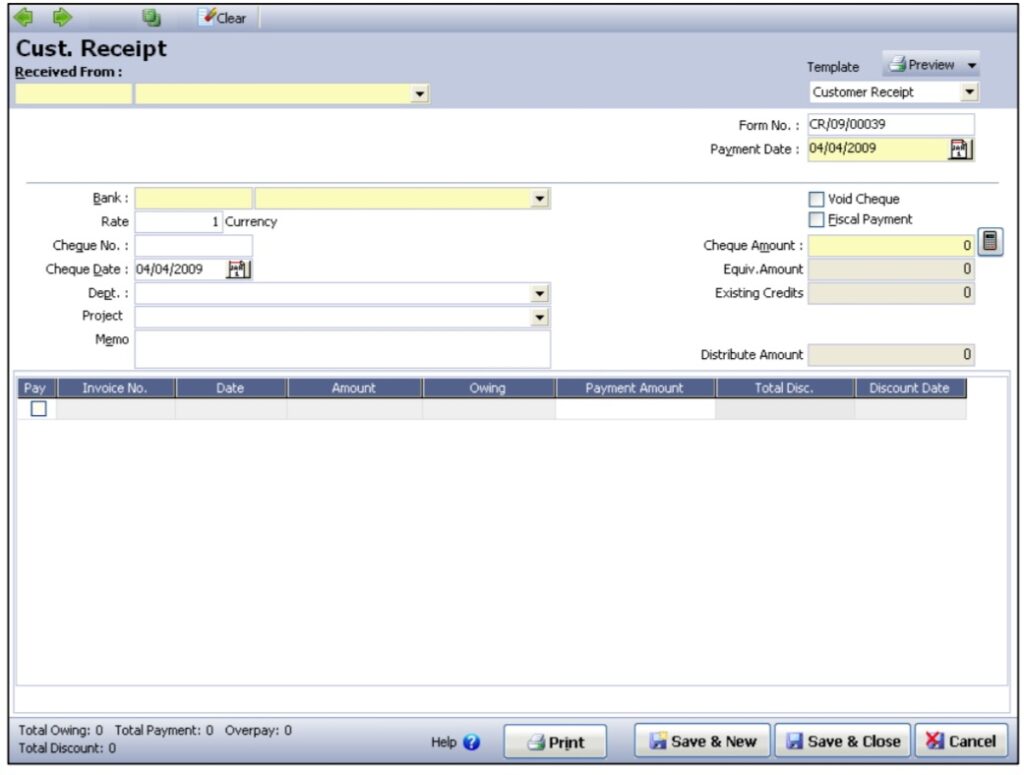Click the blue Help question icon
1024x775 pixels.
[472, 743]
